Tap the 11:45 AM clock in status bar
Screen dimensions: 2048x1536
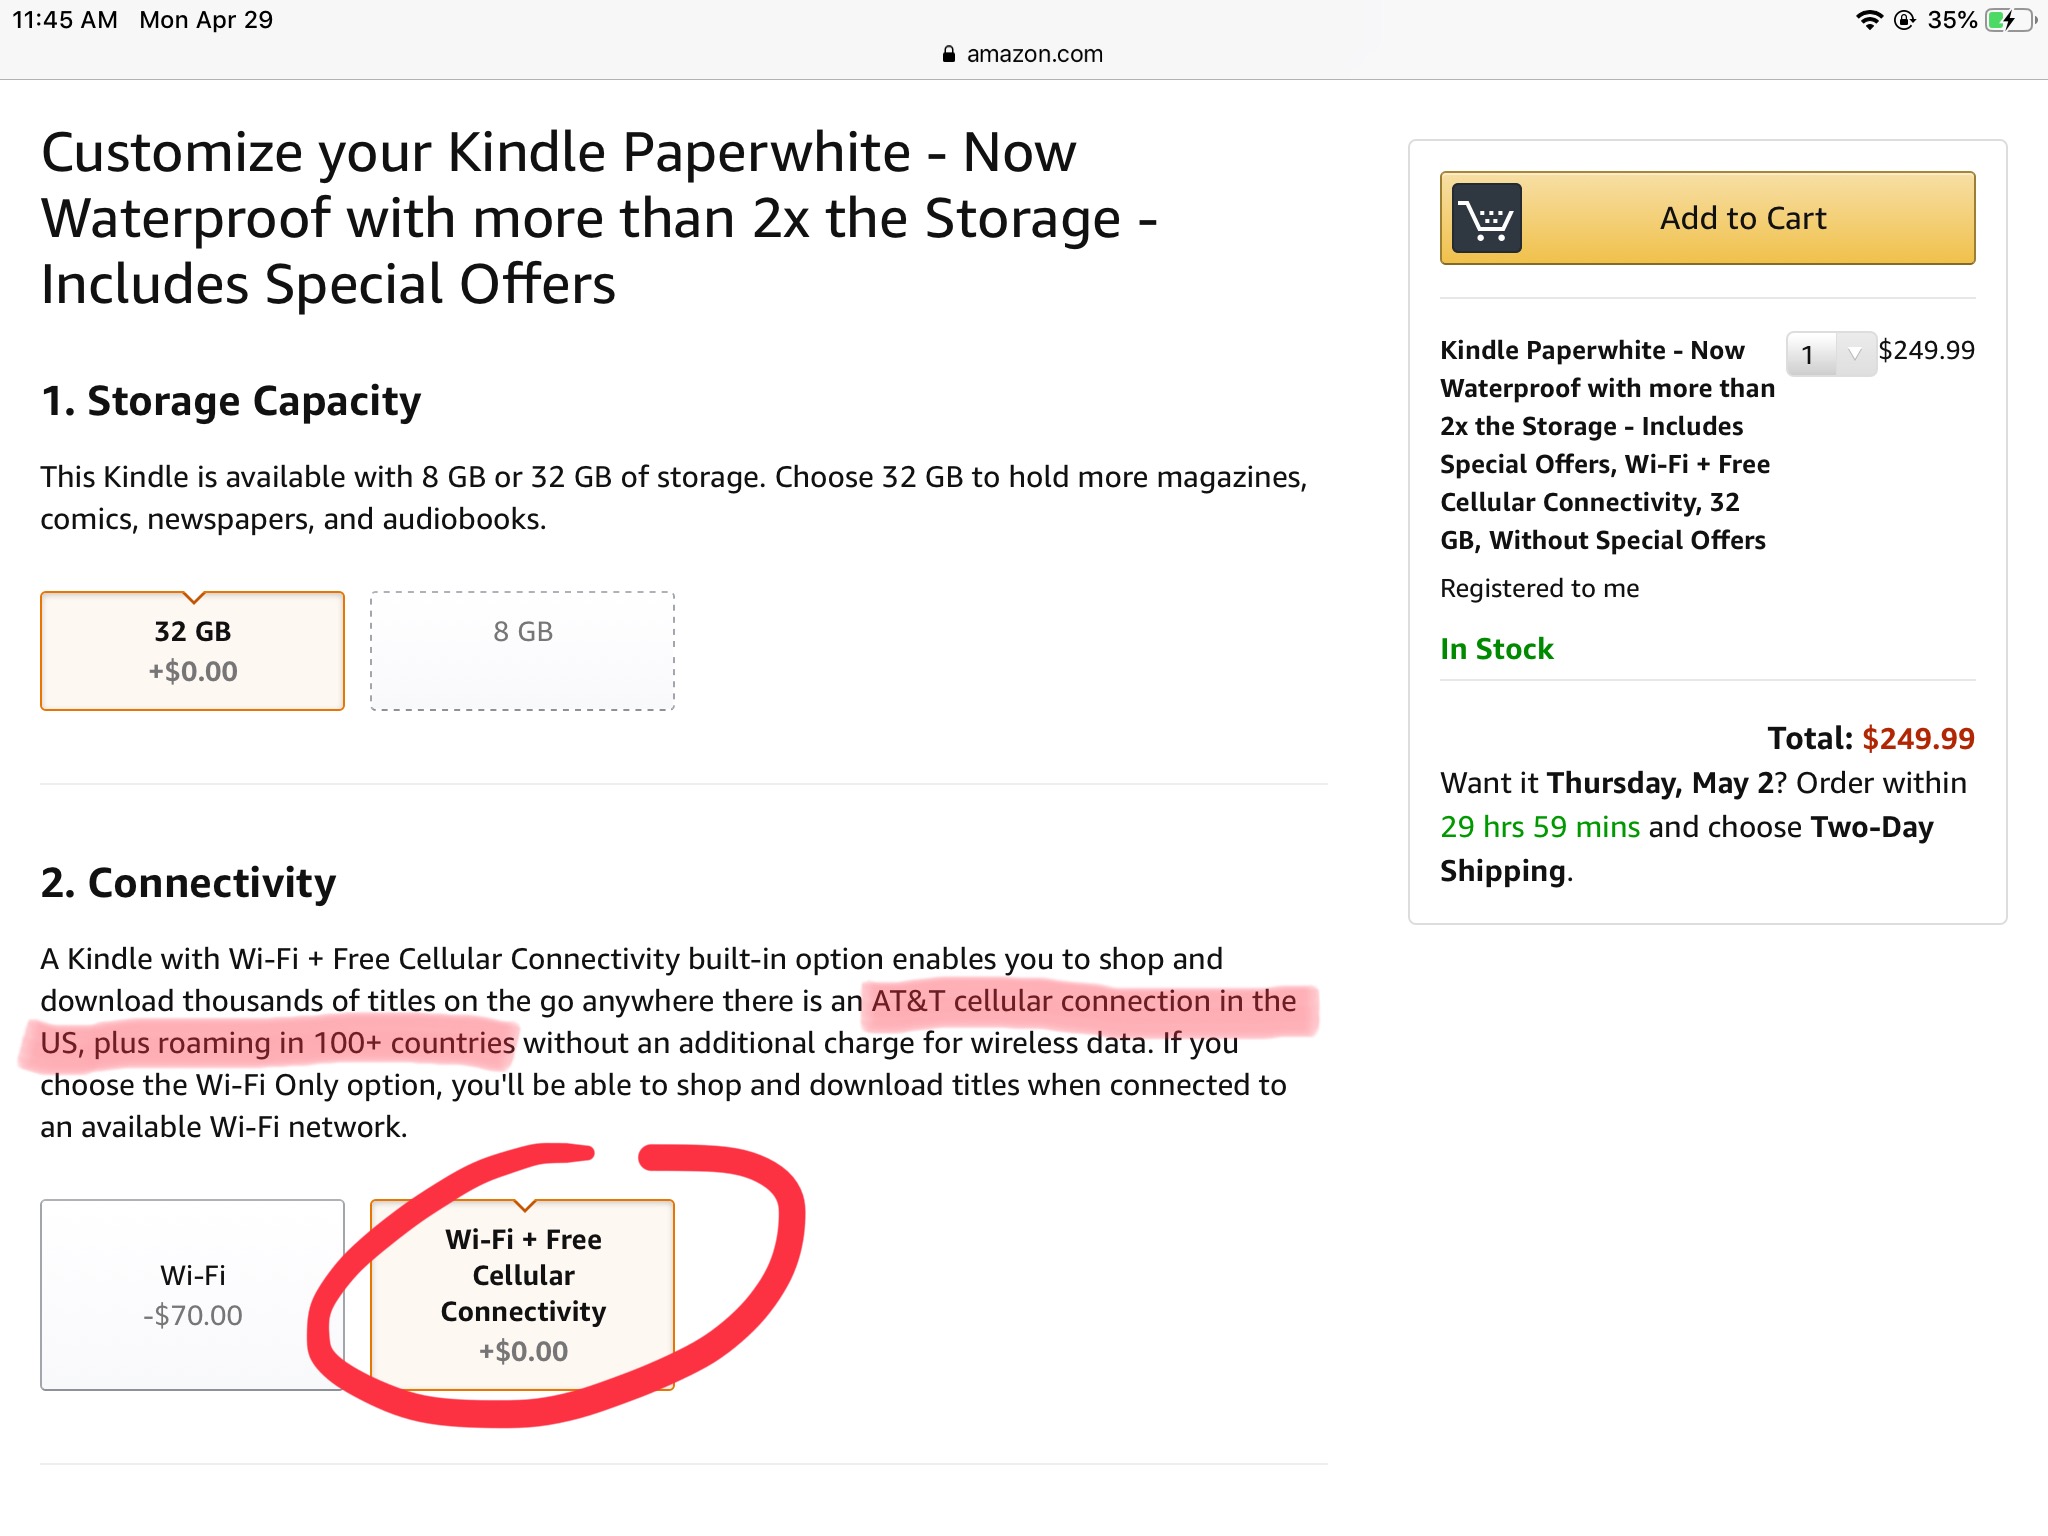coord(65,20)
